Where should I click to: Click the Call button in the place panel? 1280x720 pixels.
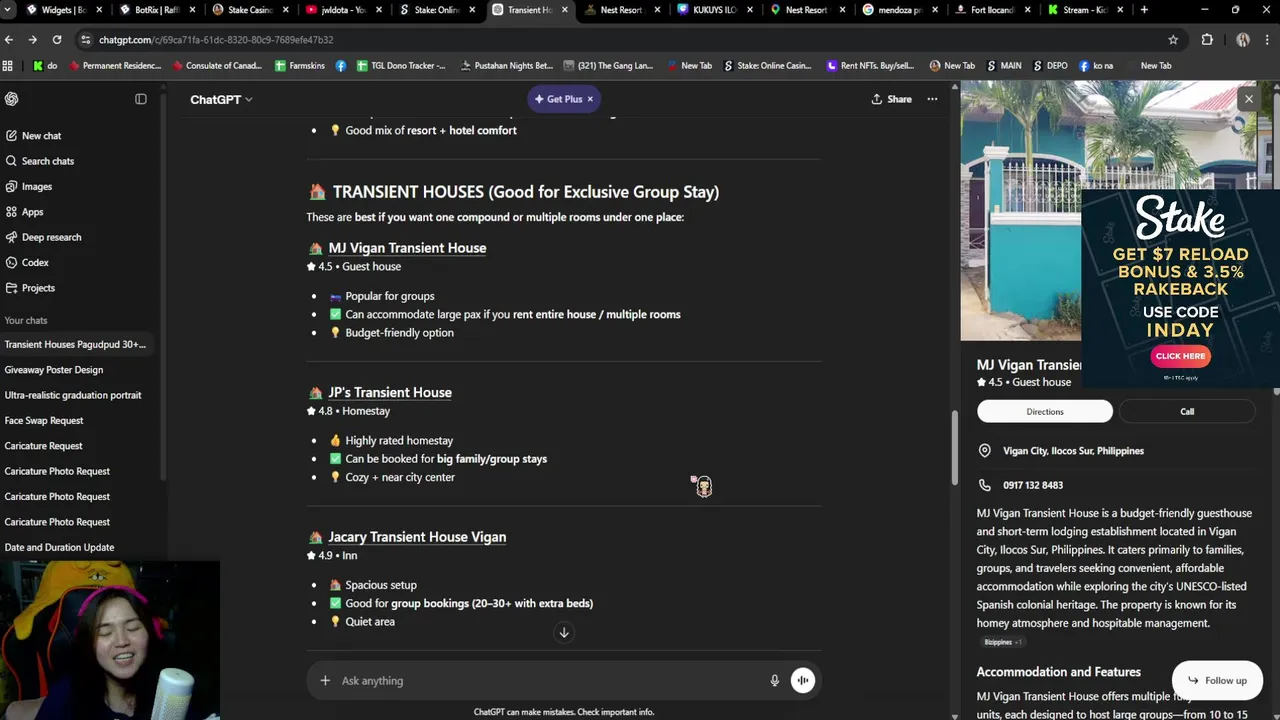coord(1187,411)
